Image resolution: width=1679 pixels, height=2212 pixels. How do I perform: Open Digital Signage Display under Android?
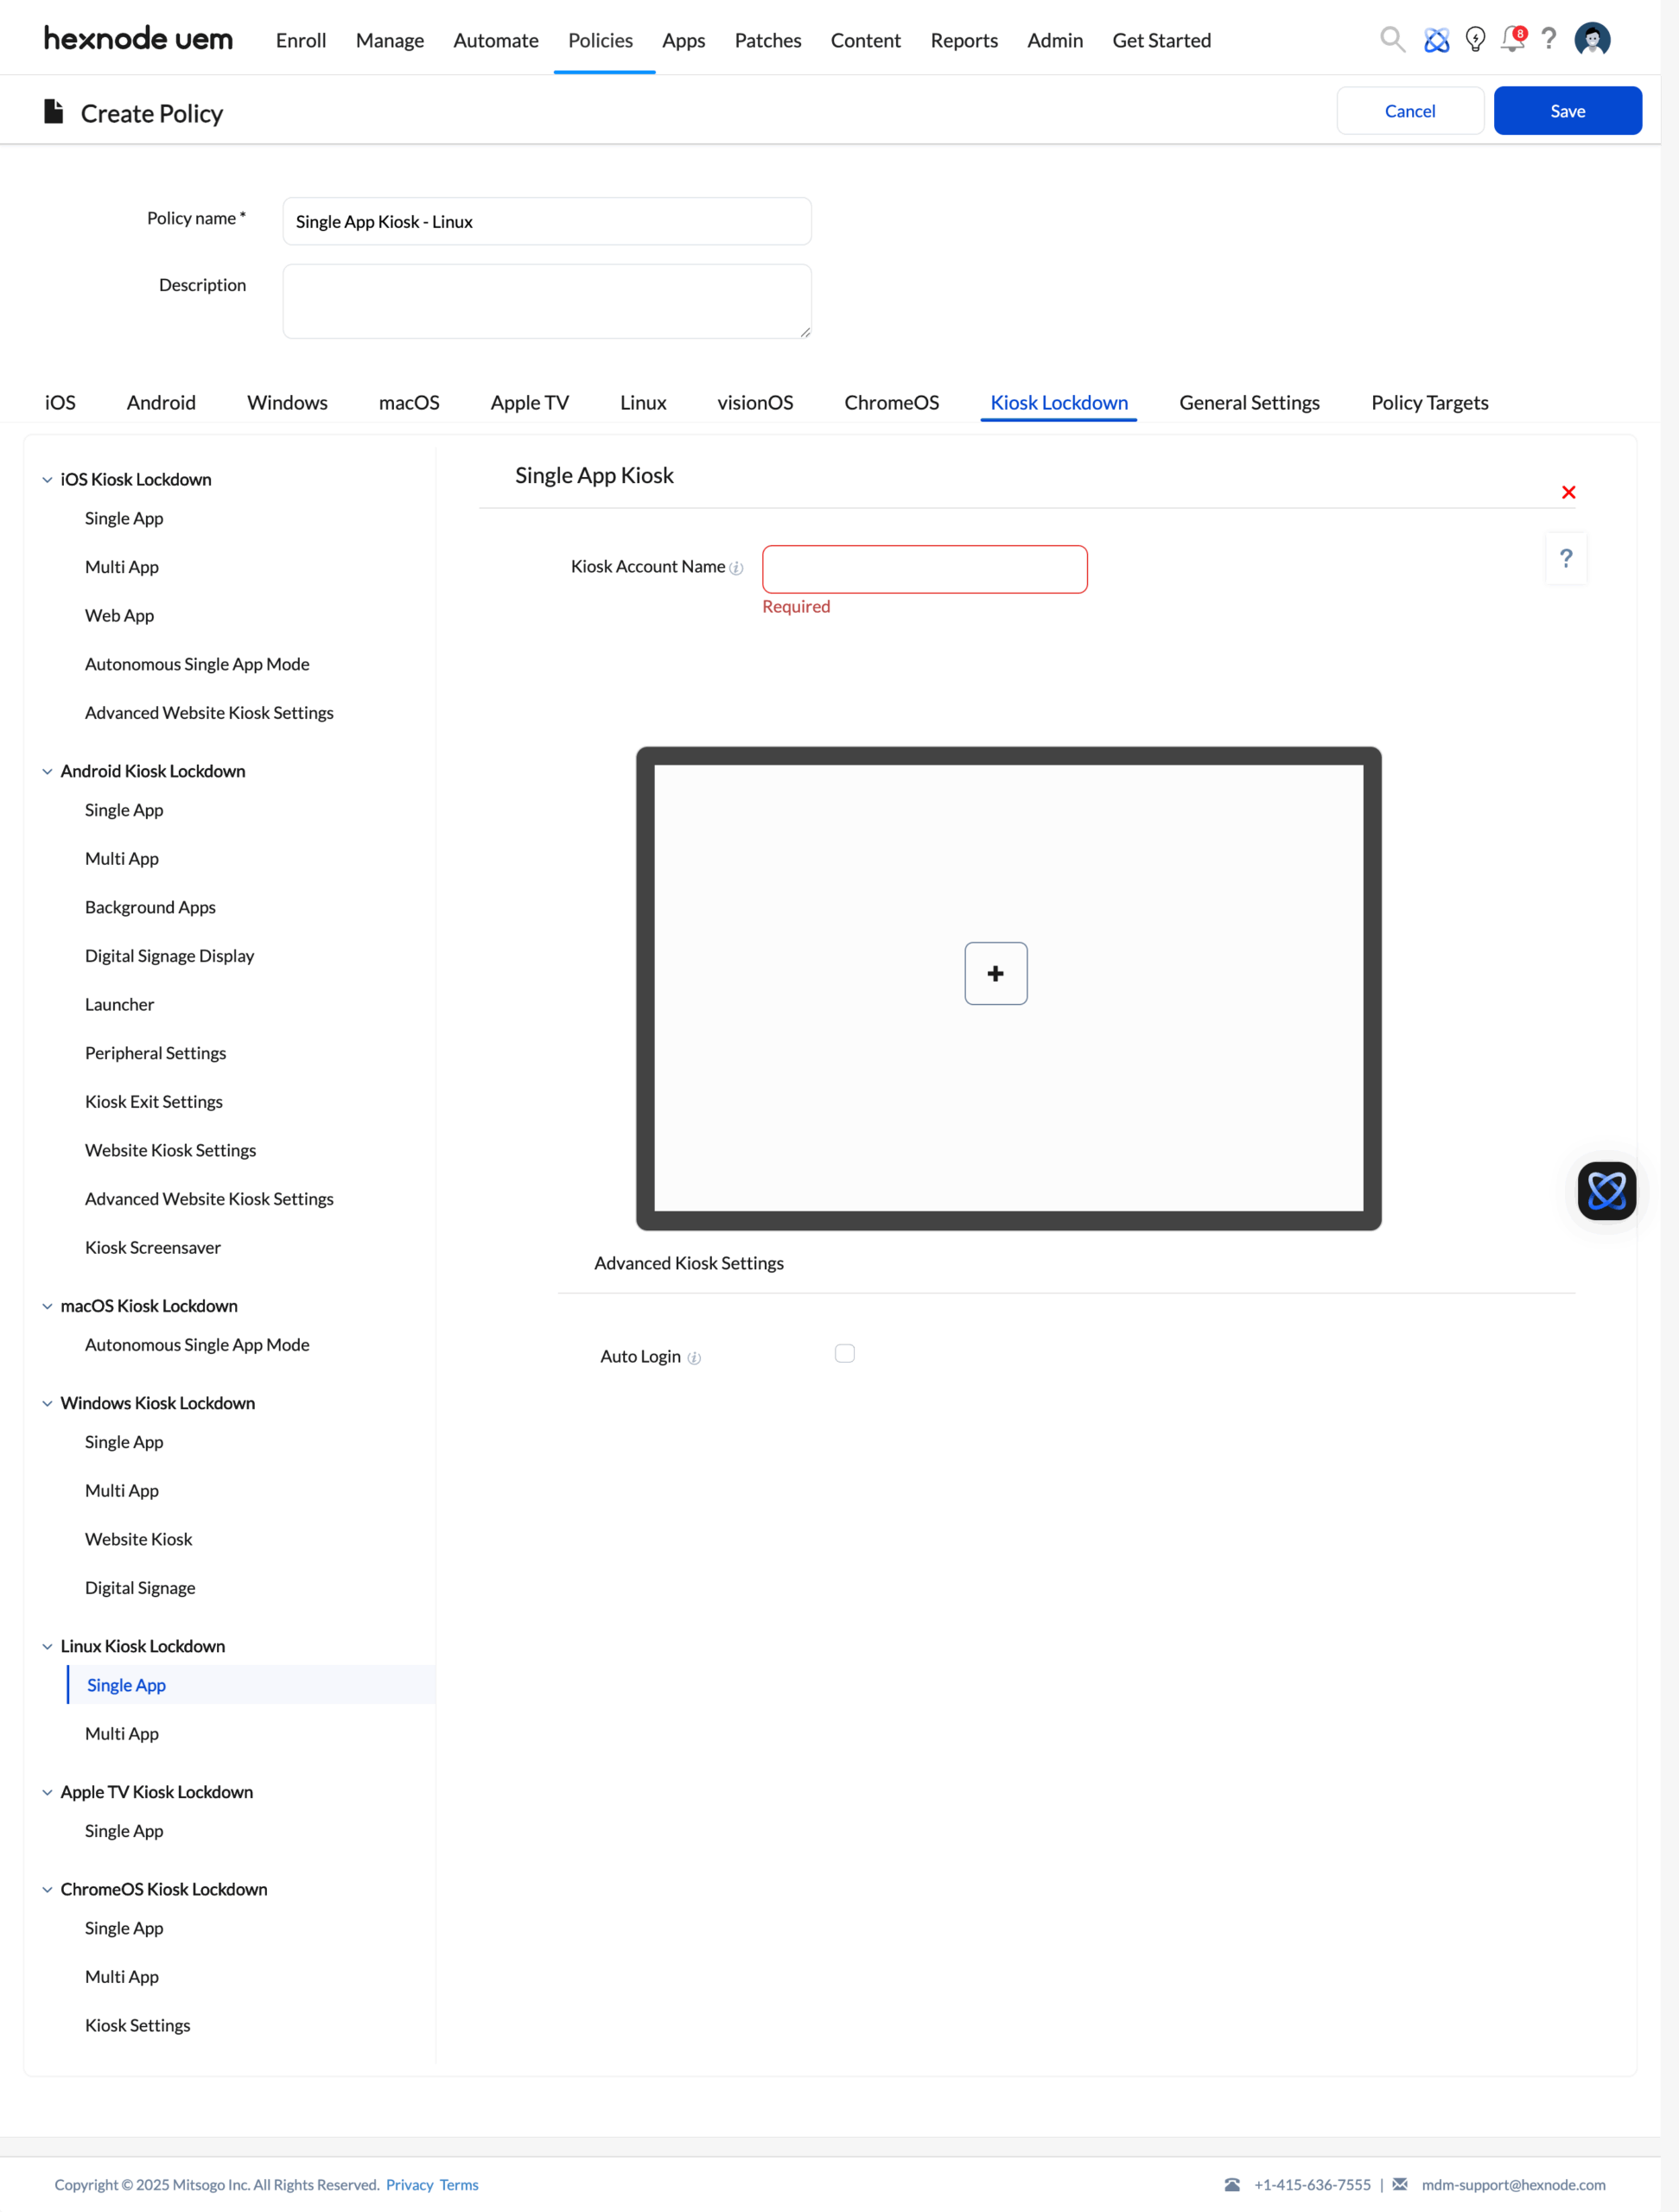(169, 956)
